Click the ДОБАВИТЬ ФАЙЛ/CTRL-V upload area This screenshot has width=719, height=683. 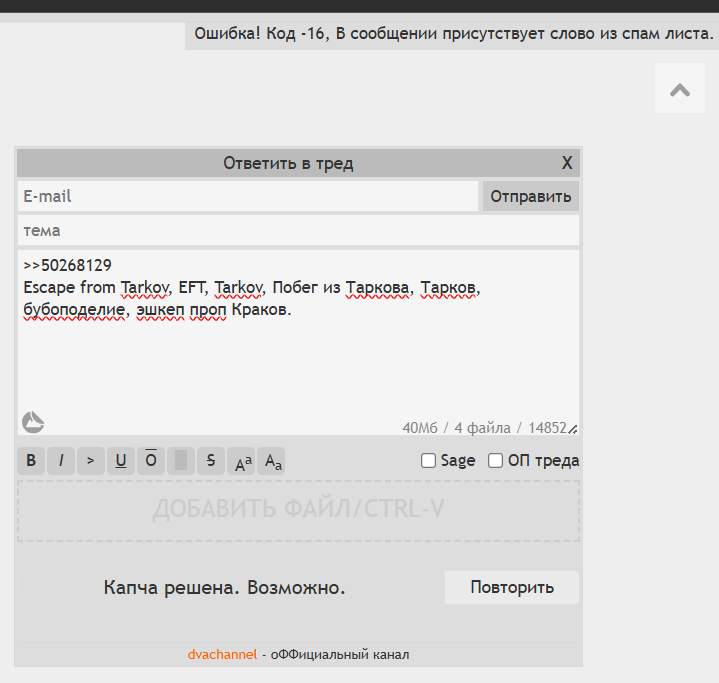pos(299,511)
